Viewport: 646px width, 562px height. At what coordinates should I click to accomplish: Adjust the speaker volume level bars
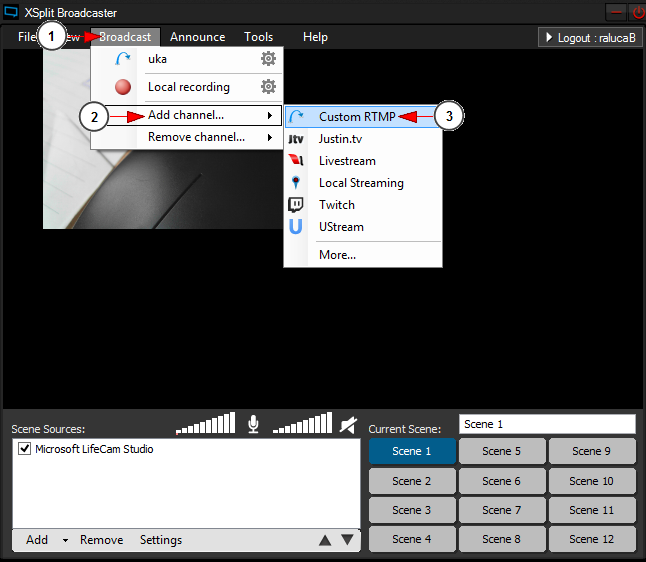(x=302, y=423)
